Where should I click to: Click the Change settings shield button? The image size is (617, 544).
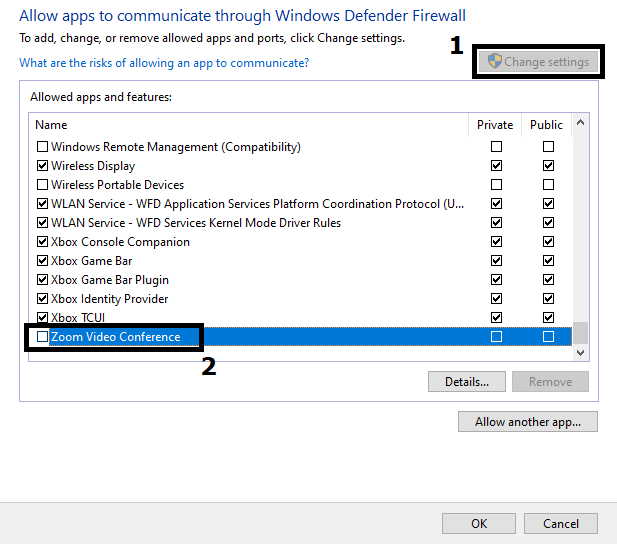540,62
